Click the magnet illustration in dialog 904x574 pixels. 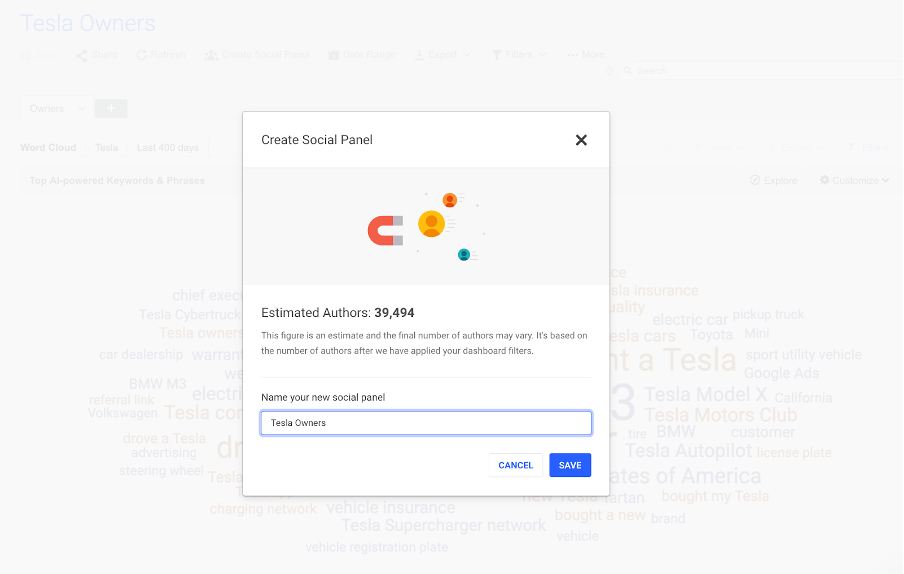(385, 231)
